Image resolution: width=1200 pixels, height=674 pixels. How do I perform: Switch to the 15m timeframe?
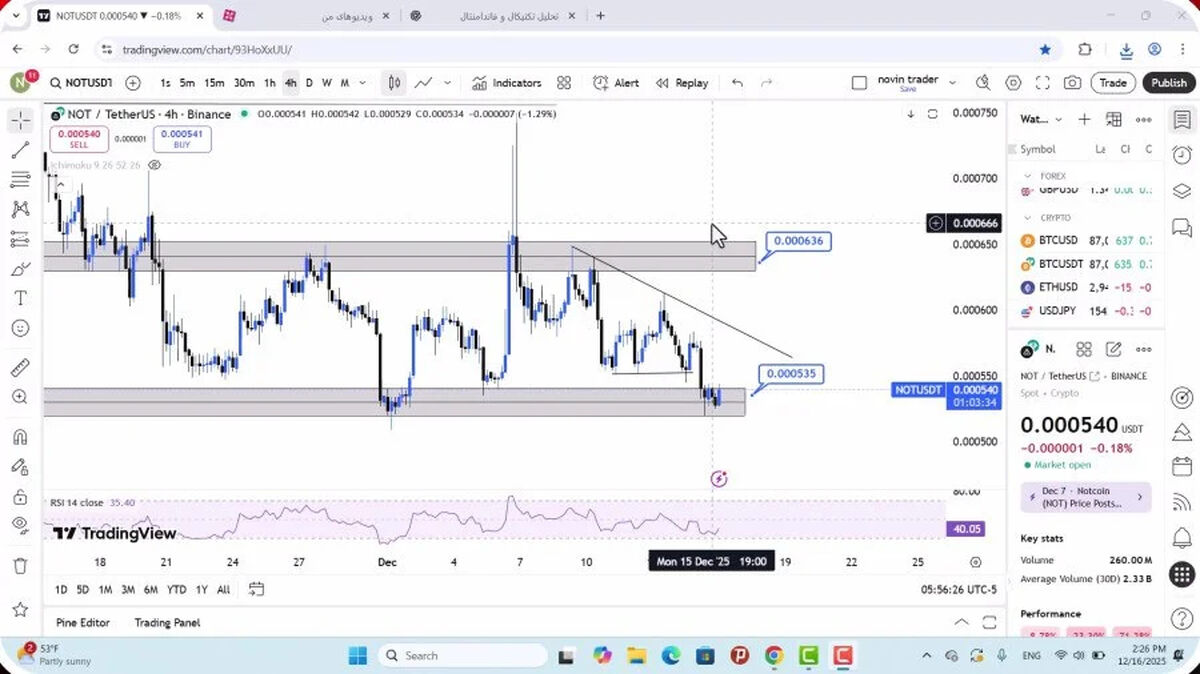[215, 83]
